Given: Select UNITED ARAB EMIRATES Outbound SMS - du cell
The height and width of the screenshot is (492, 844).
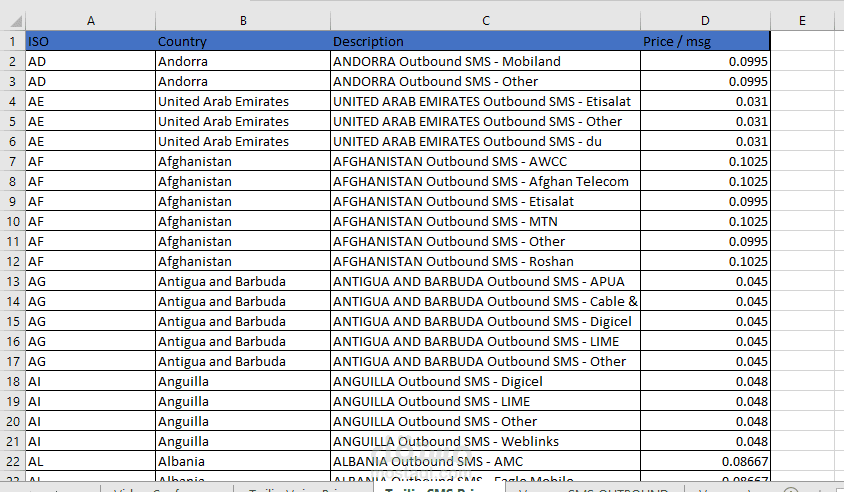Looking at the screenshot, I should tap(486, 142).
